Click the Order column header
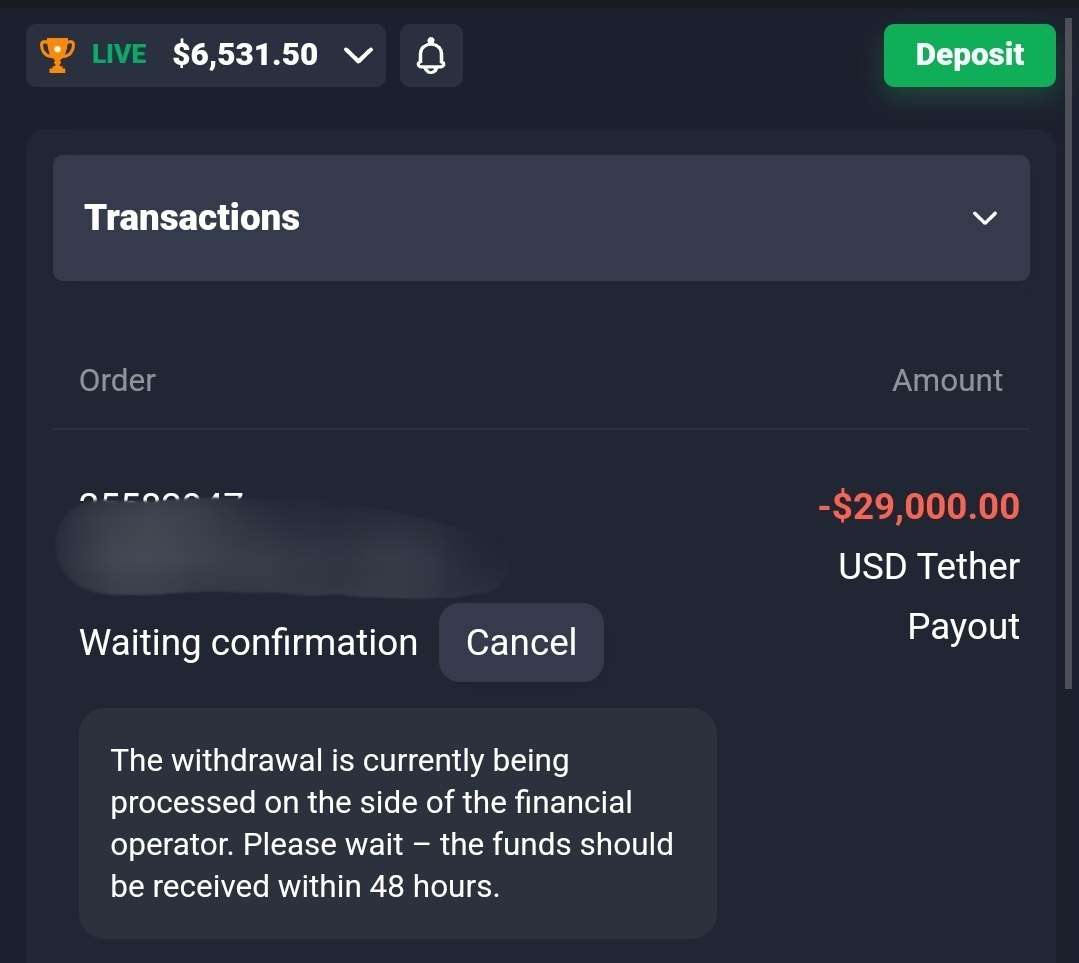 pos(117,380)
